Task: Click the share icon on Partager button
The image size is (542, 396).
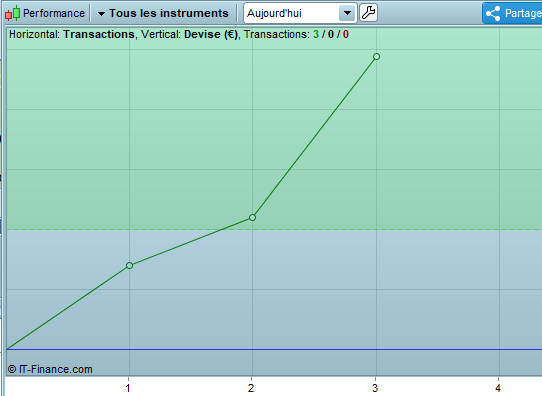Action: (x=493, y=13)
